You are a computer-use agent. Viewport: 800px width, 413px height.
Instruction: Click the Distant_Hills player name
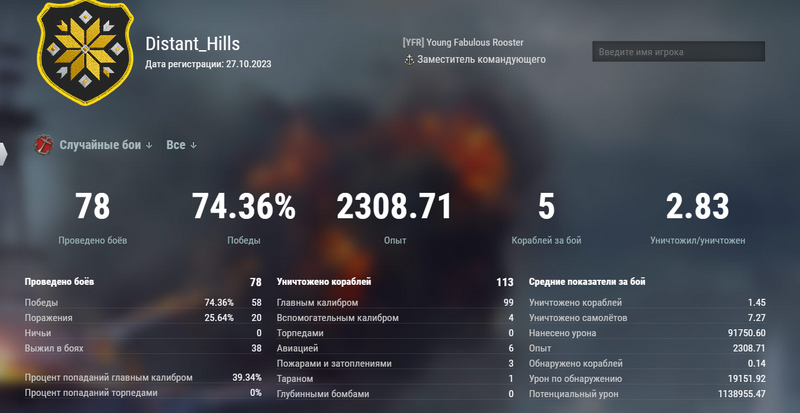[x=192, y=44]
